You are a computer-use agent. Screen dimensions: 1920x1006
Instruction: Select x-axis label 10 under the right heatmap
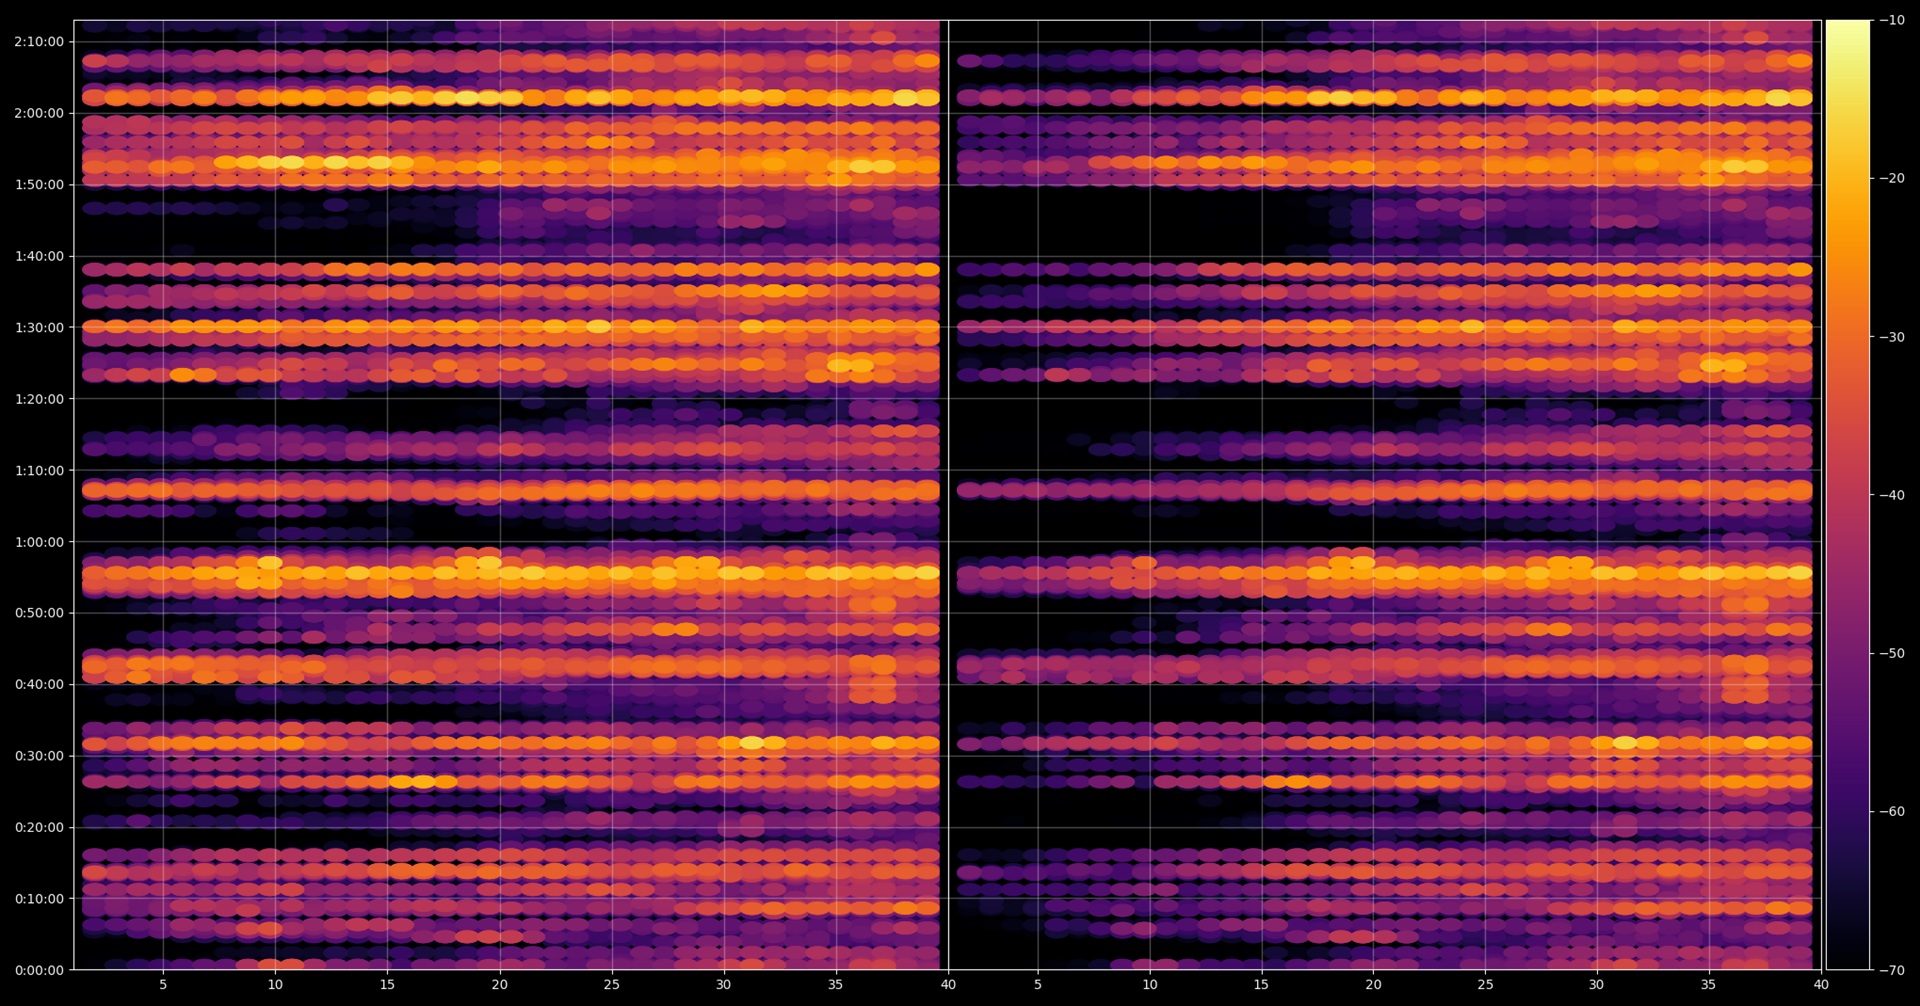[1150, 984]
